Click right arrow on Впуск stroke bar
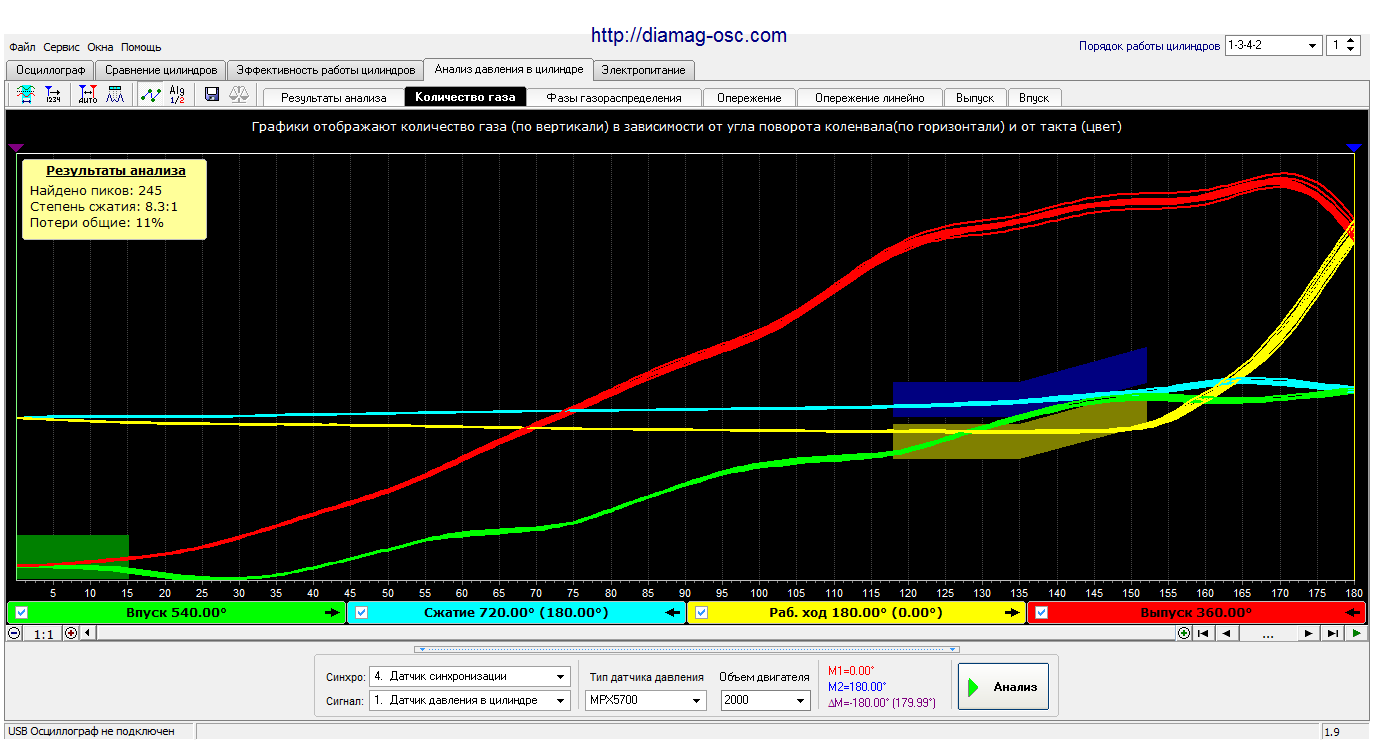 (x=333, y=613)
